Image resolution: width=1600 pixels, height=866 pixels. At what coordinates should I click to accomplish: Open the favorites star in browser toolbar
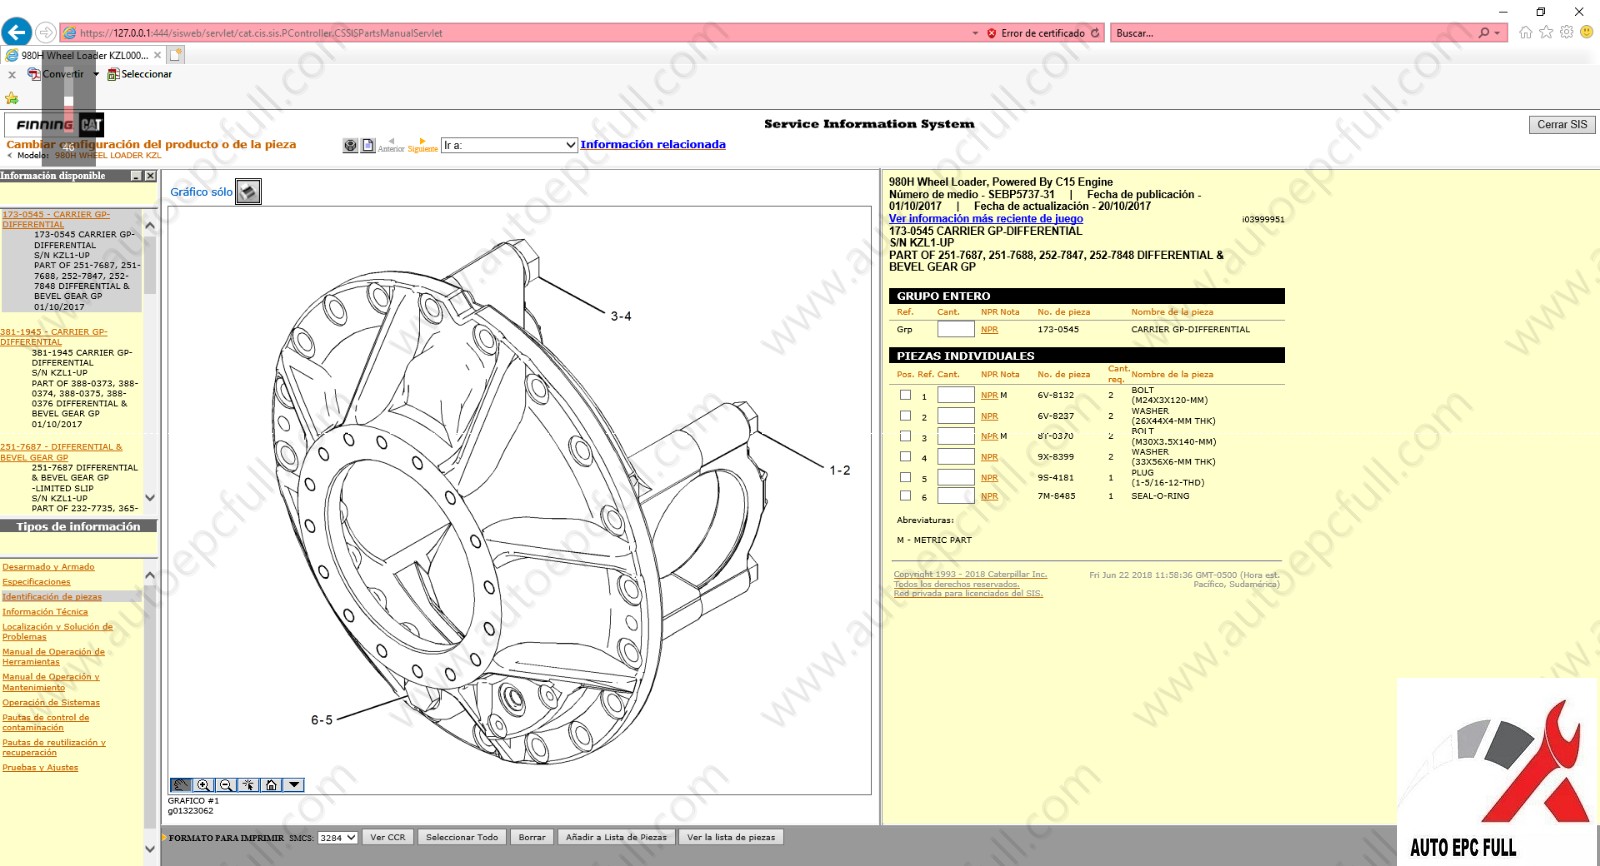(1546, 32)
